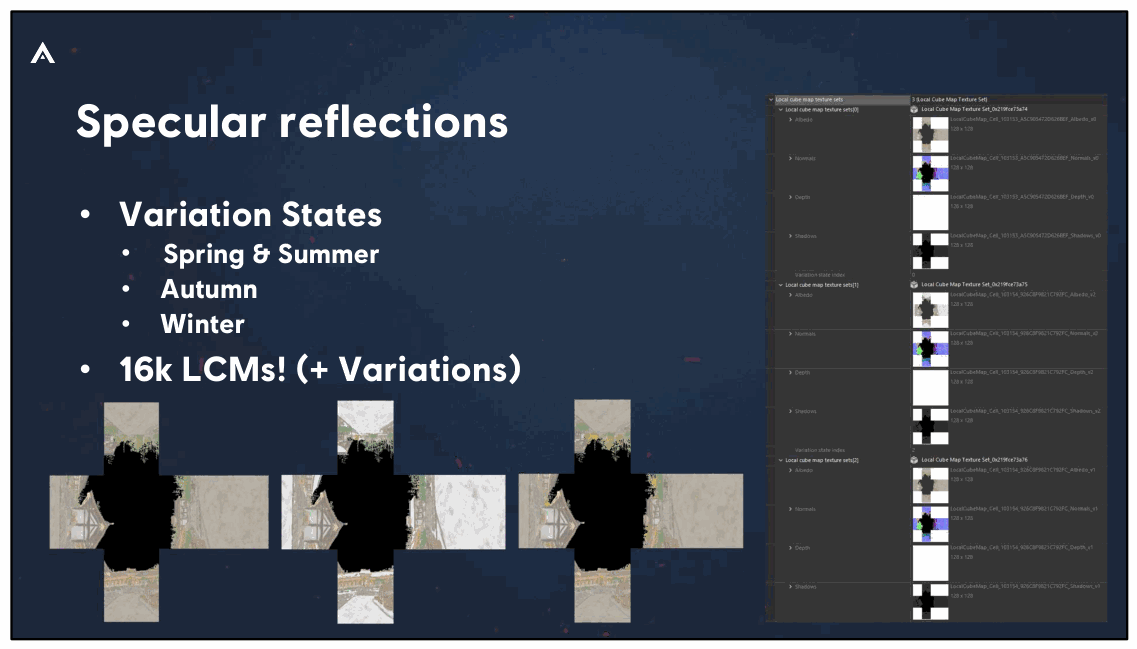Expand the Shadows property in texture sets[2]
This screenshot has height=649, width=1137.
coord(790,587)
